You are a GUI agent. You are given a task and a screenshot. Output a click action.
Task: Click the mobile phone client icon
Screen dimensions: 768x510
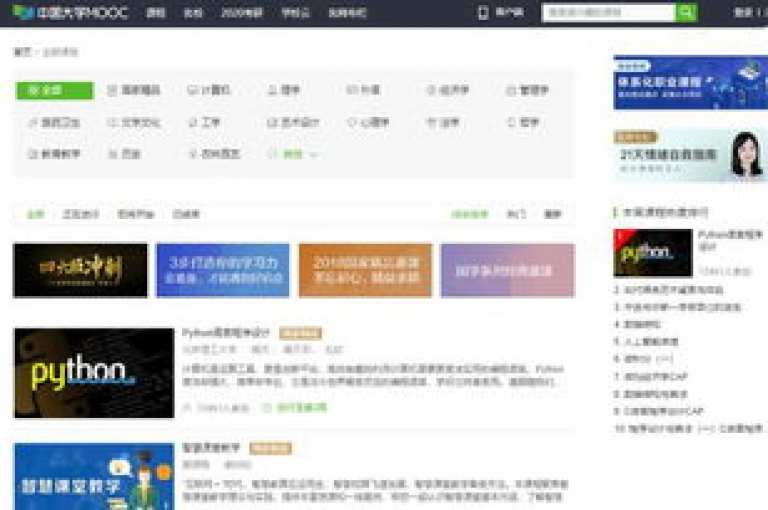[x=483, y=12]
